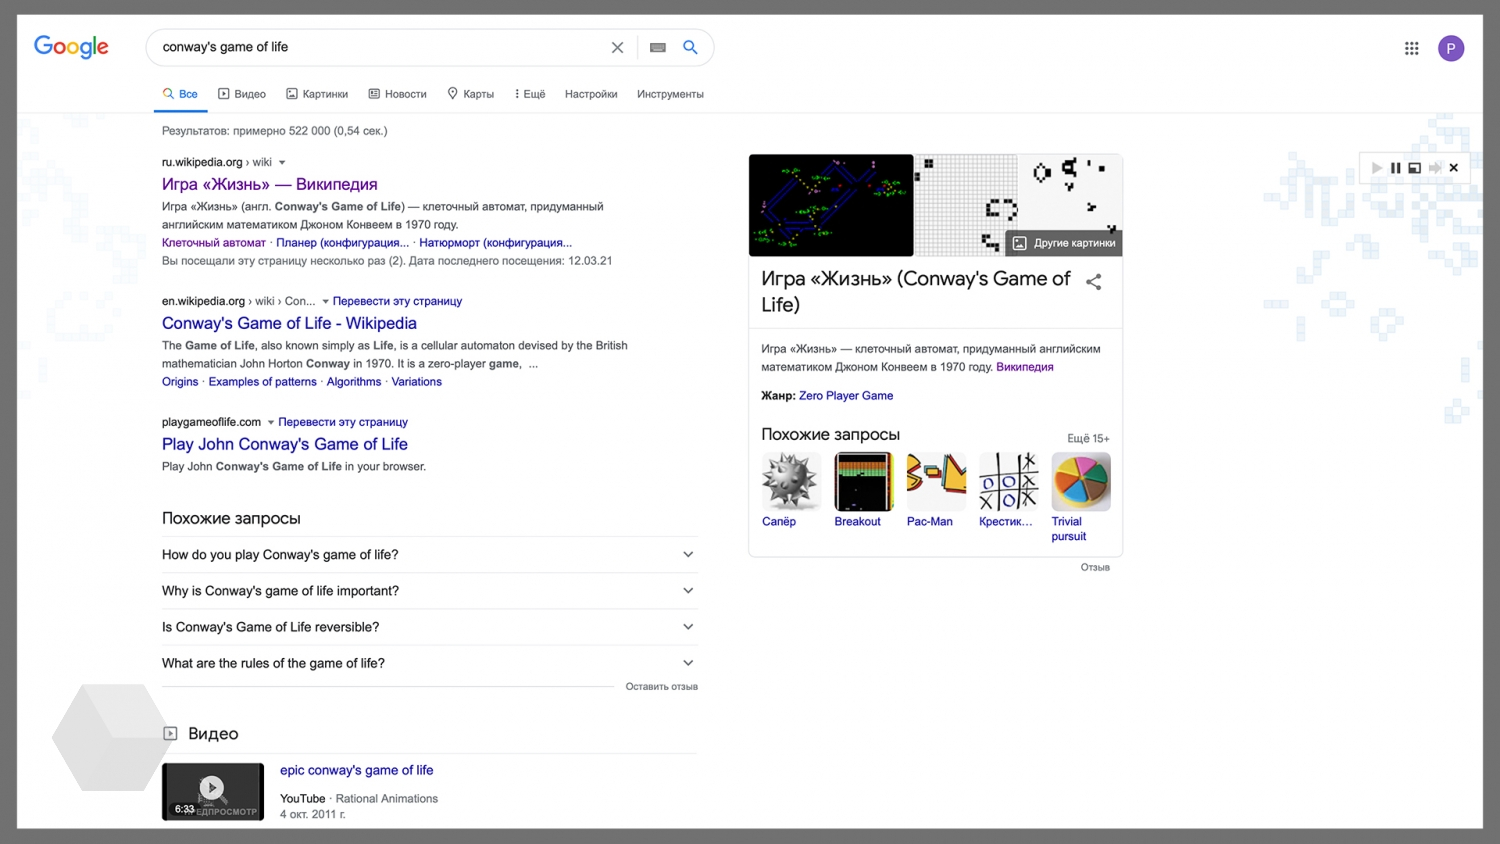The height and width of the screenshot is (844, 1500).
Task: Open the grid pattern Game of Life thumbnail
Action: (966, 205)
